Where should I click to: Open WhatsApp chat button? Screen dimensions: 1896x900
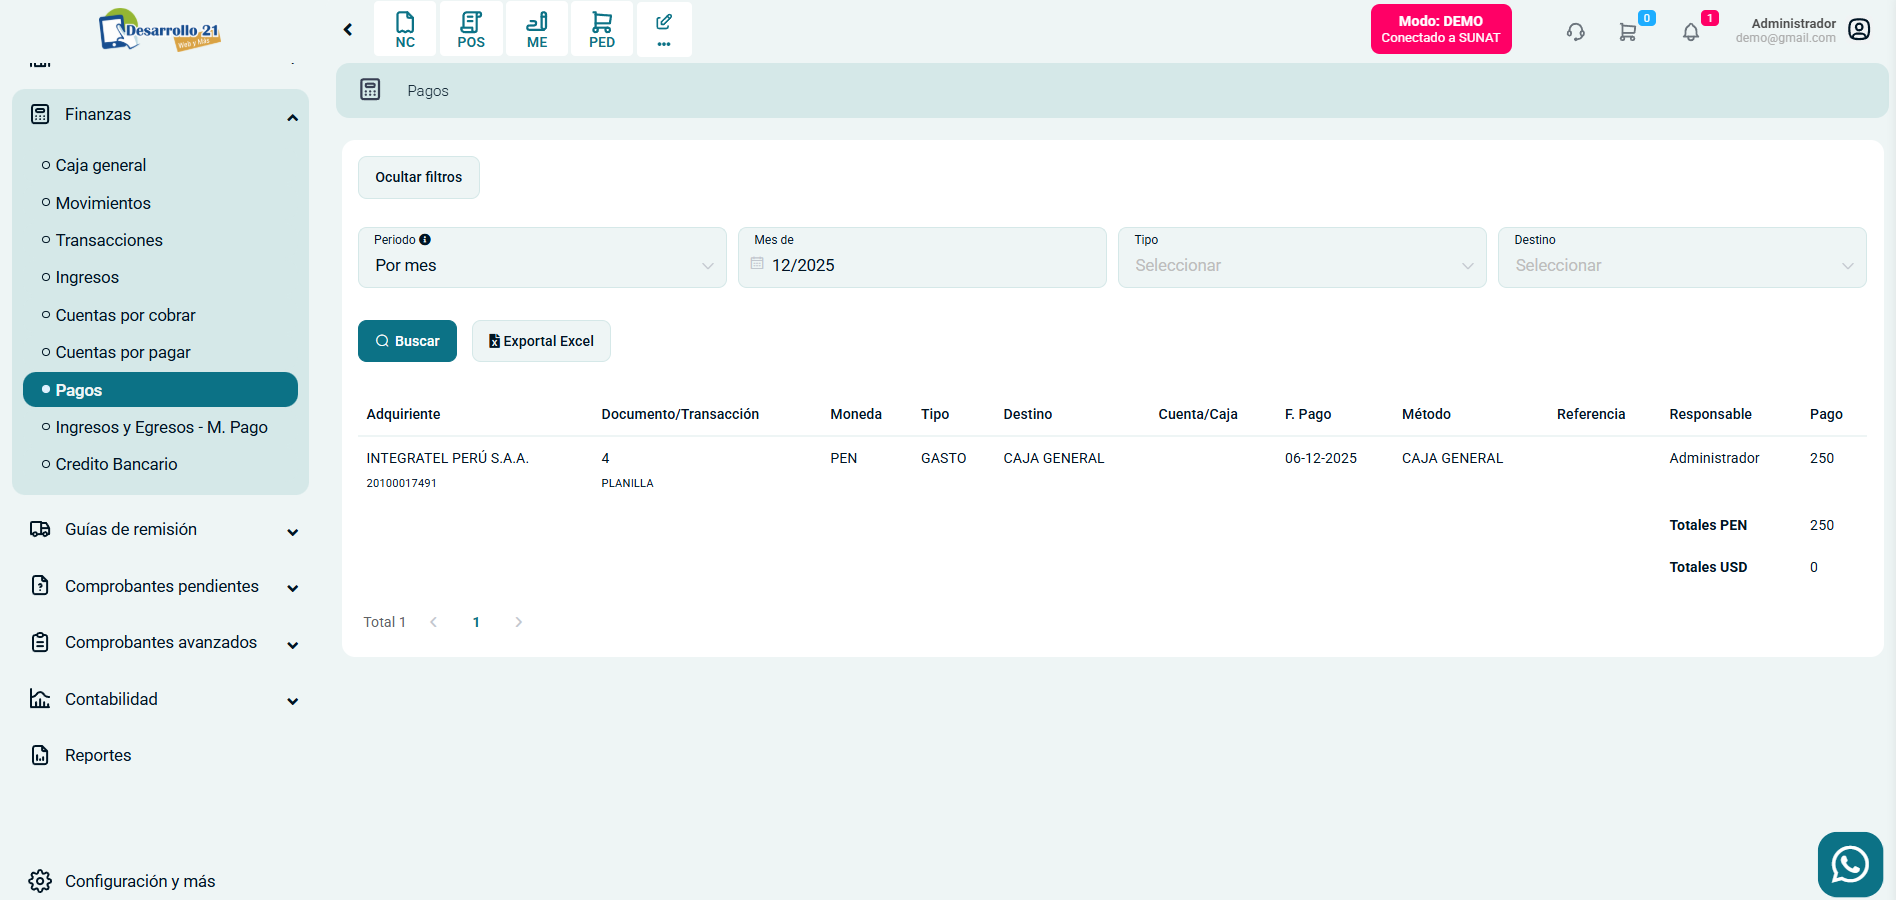(1849, 864)
